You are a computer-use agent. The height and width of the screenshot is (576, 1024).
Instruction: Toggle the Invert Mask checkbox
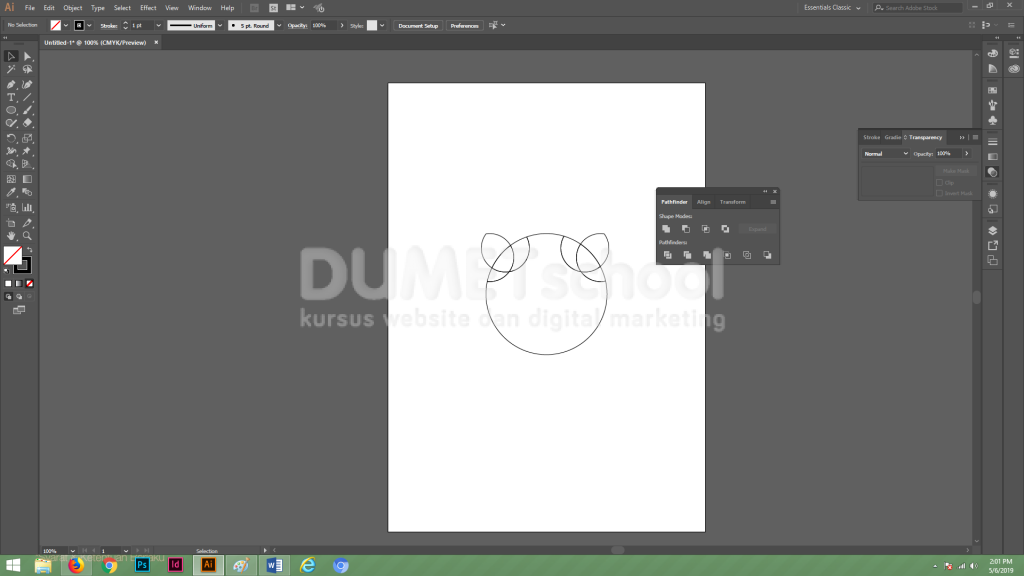[x=939, y=193]
